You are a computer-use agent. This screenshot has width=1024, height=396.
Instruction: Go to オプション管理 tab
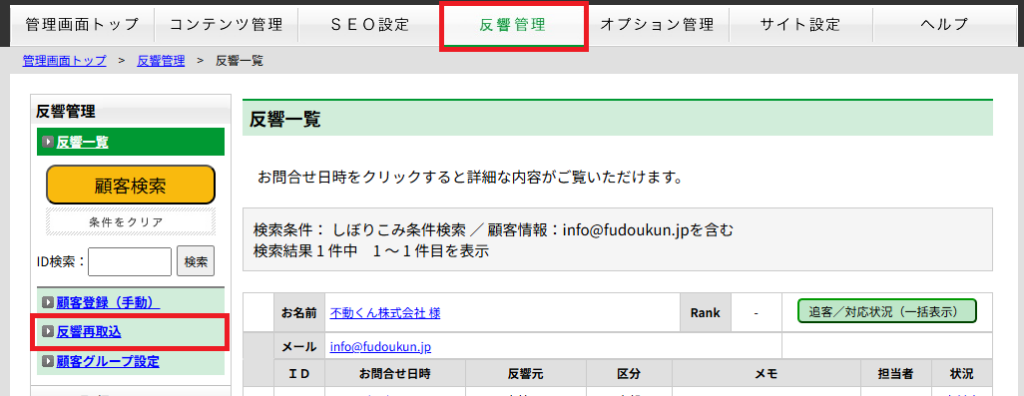(x=656, y=25)
